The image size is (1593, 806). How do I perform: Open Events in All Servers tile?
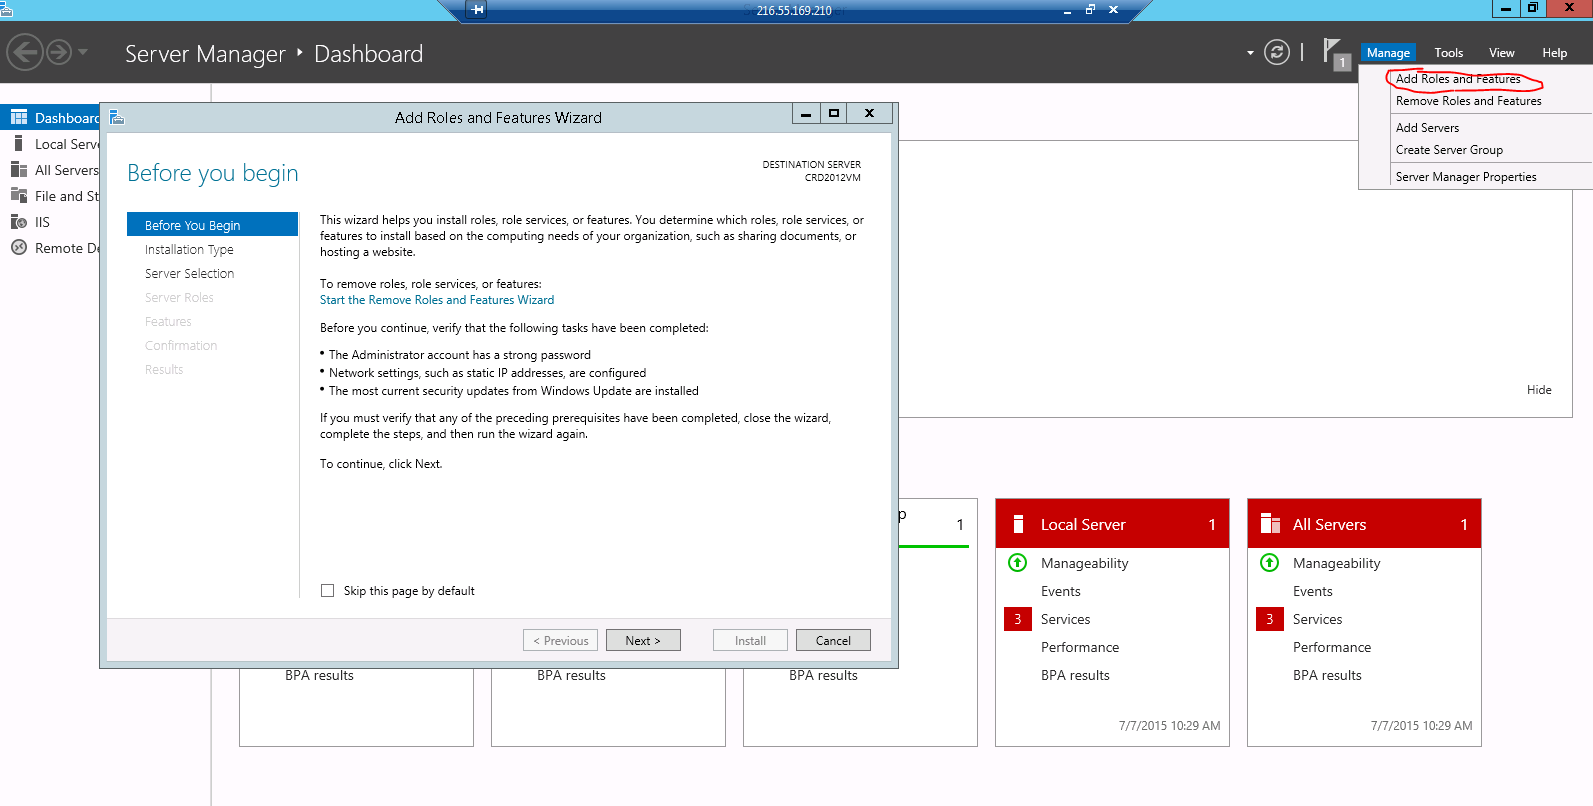(x=1313, y=591)
